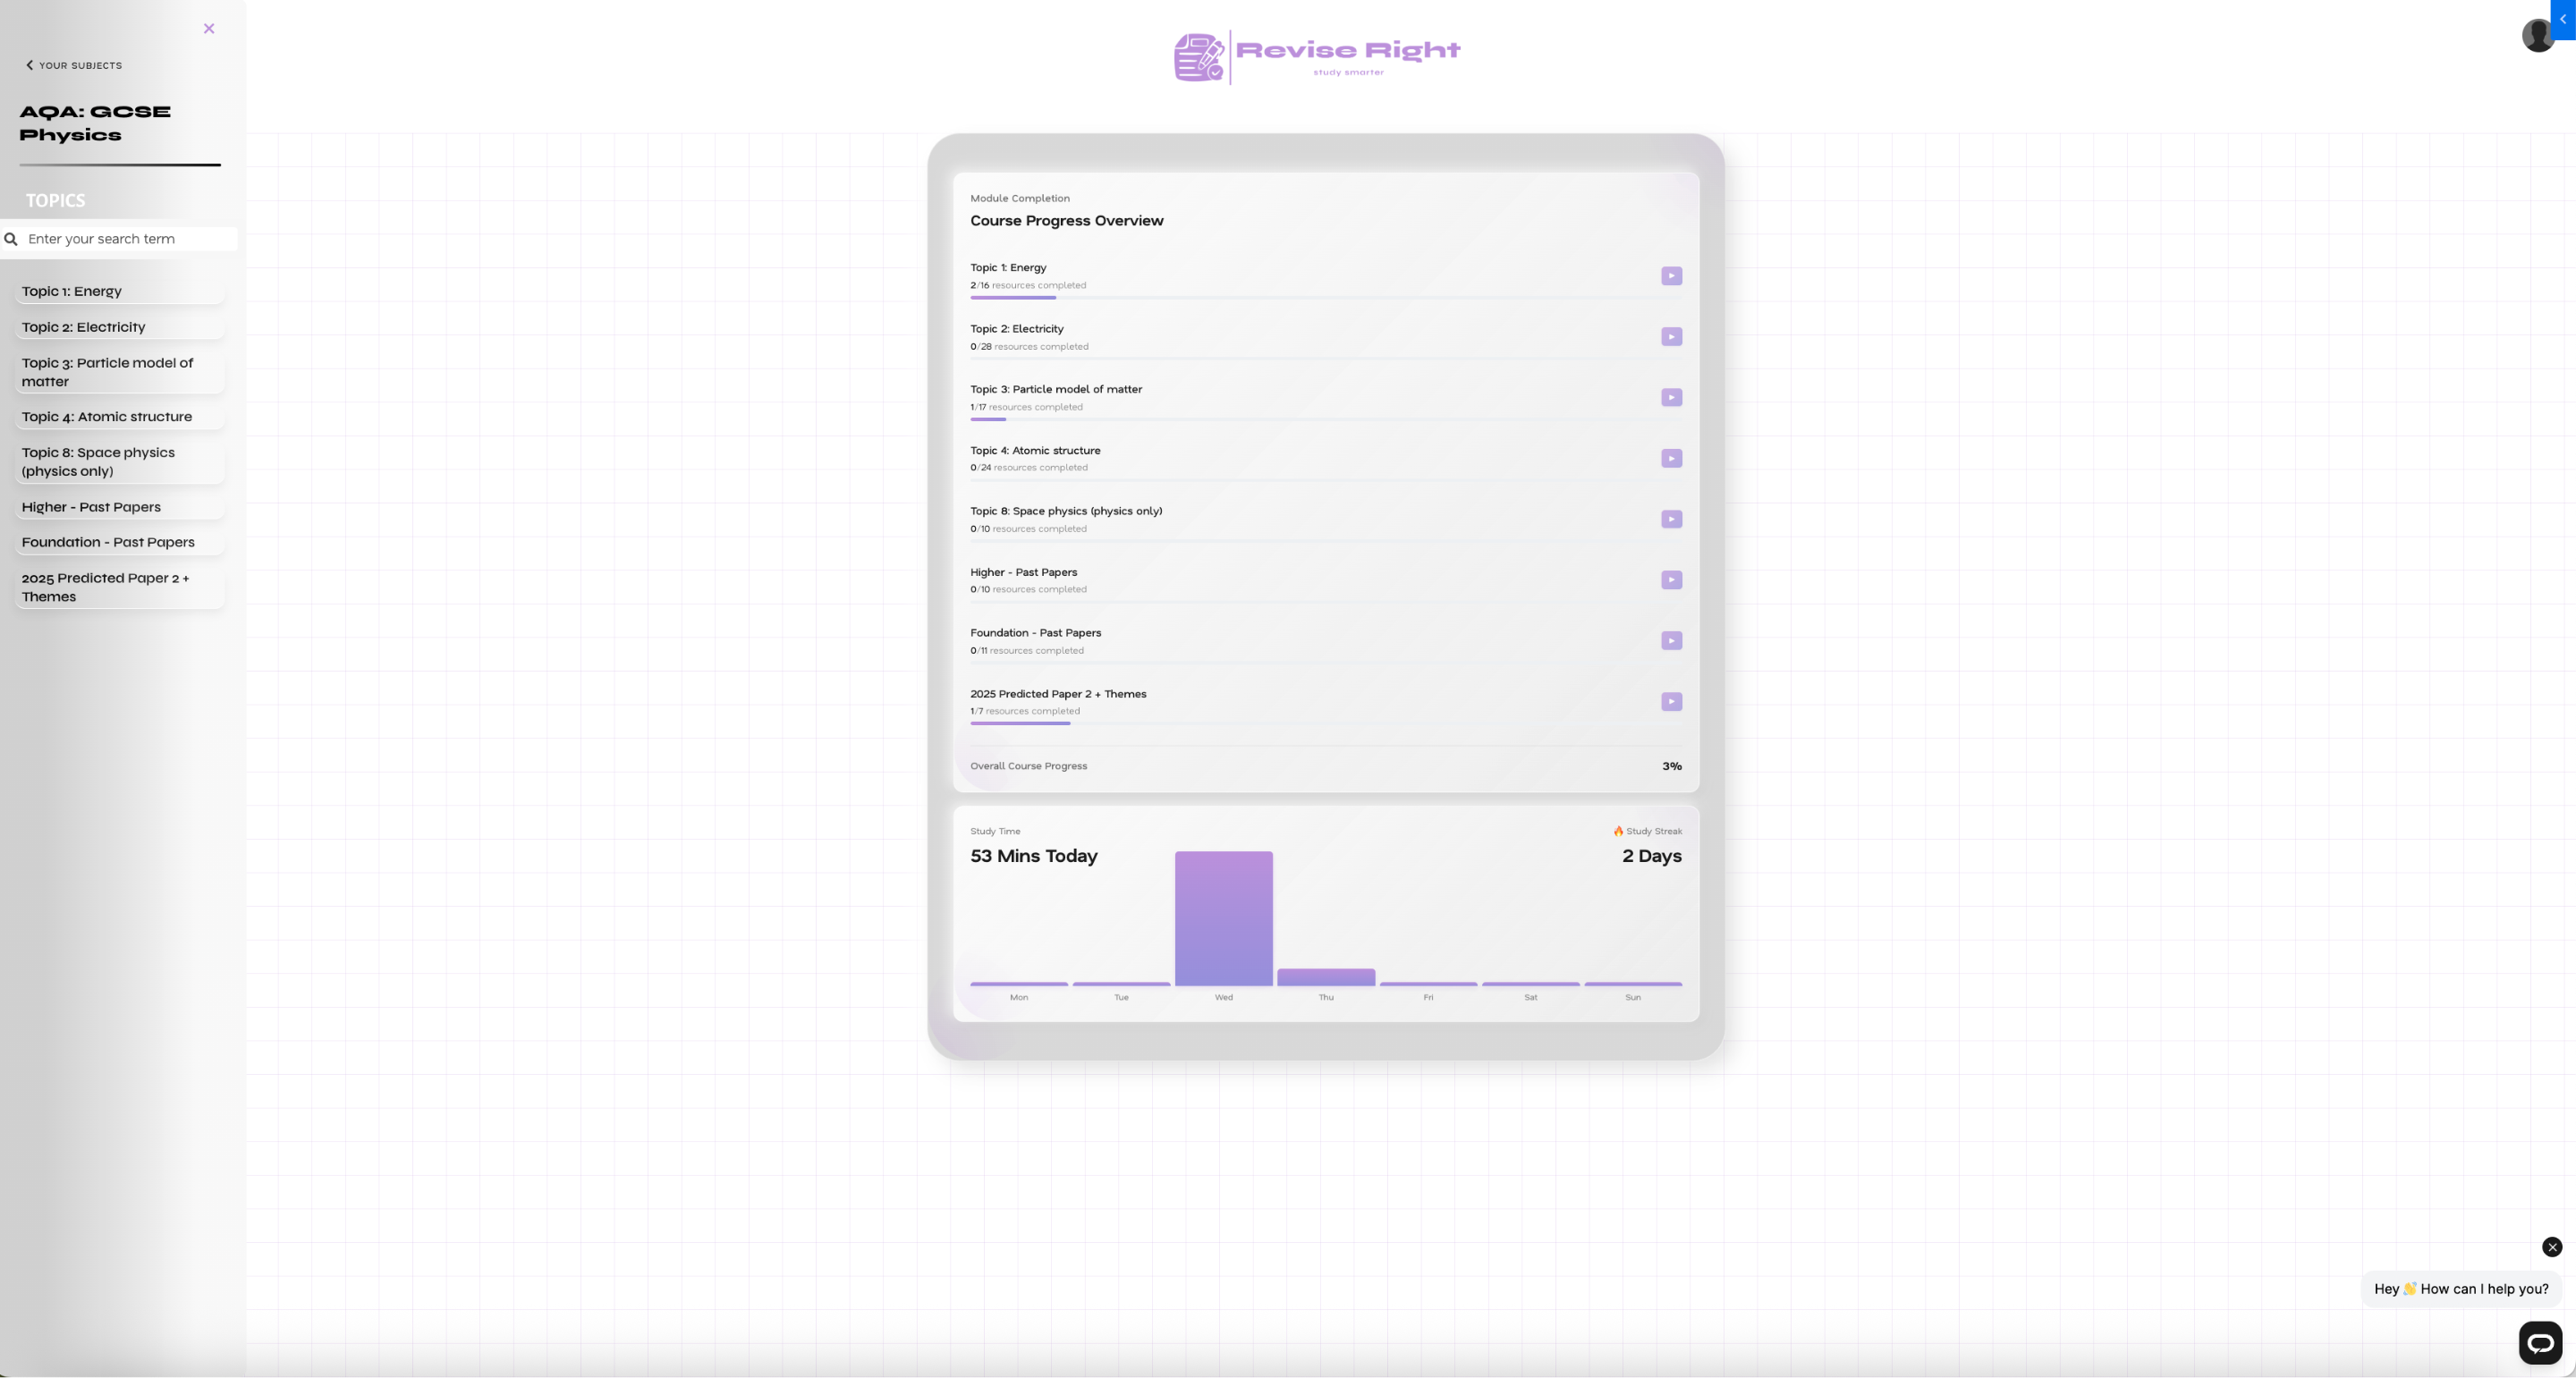Go back to Your Subjects
This screenshot has width=2576, height=1378.
click(x=74, y=65)
